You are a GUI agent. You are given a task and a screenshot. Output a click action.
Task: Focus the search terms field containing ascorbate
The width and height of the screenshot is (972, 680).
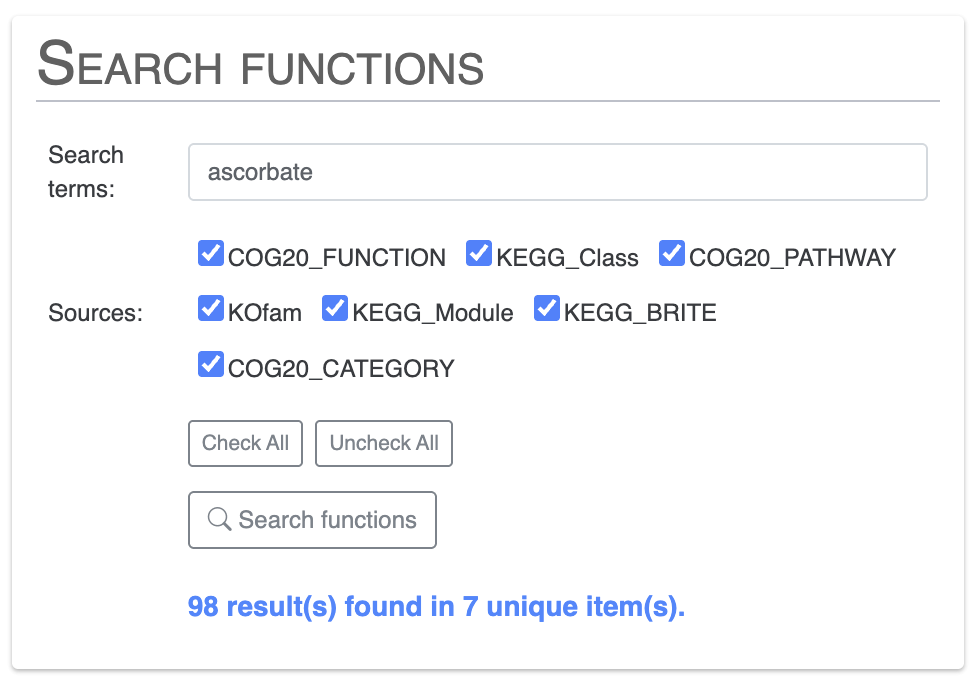tap(557, 172)
